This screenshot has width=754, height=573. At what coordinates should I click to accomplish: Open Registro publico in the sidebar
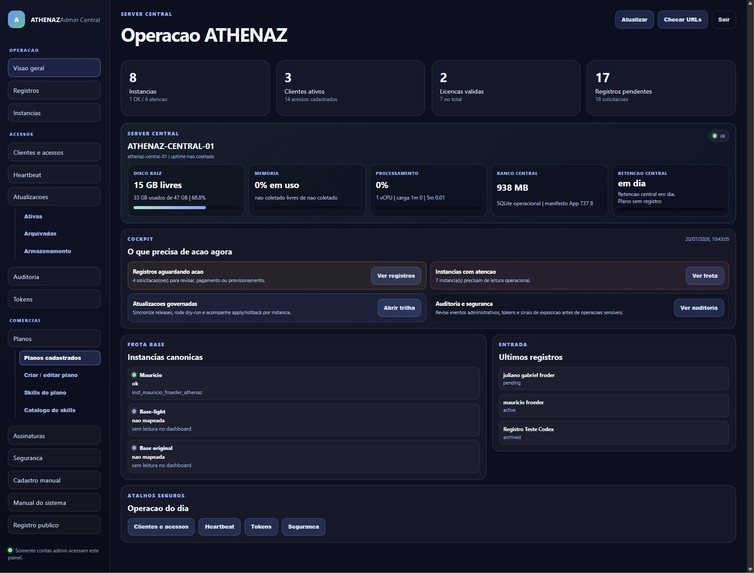54,525
